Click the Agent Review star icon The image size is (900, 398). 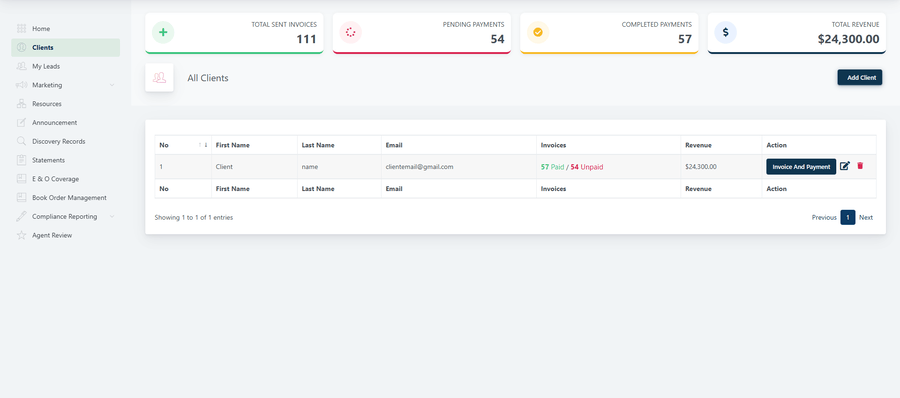click(21, 235)
